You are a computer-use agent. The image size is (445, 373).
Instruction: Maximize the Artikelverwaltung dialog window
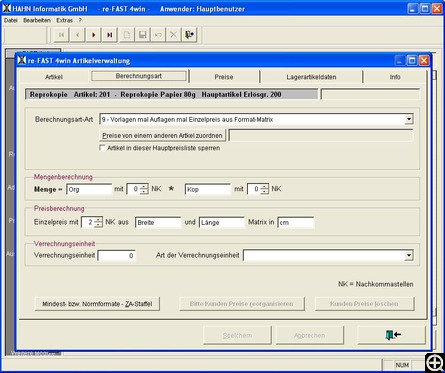point(412,60)
